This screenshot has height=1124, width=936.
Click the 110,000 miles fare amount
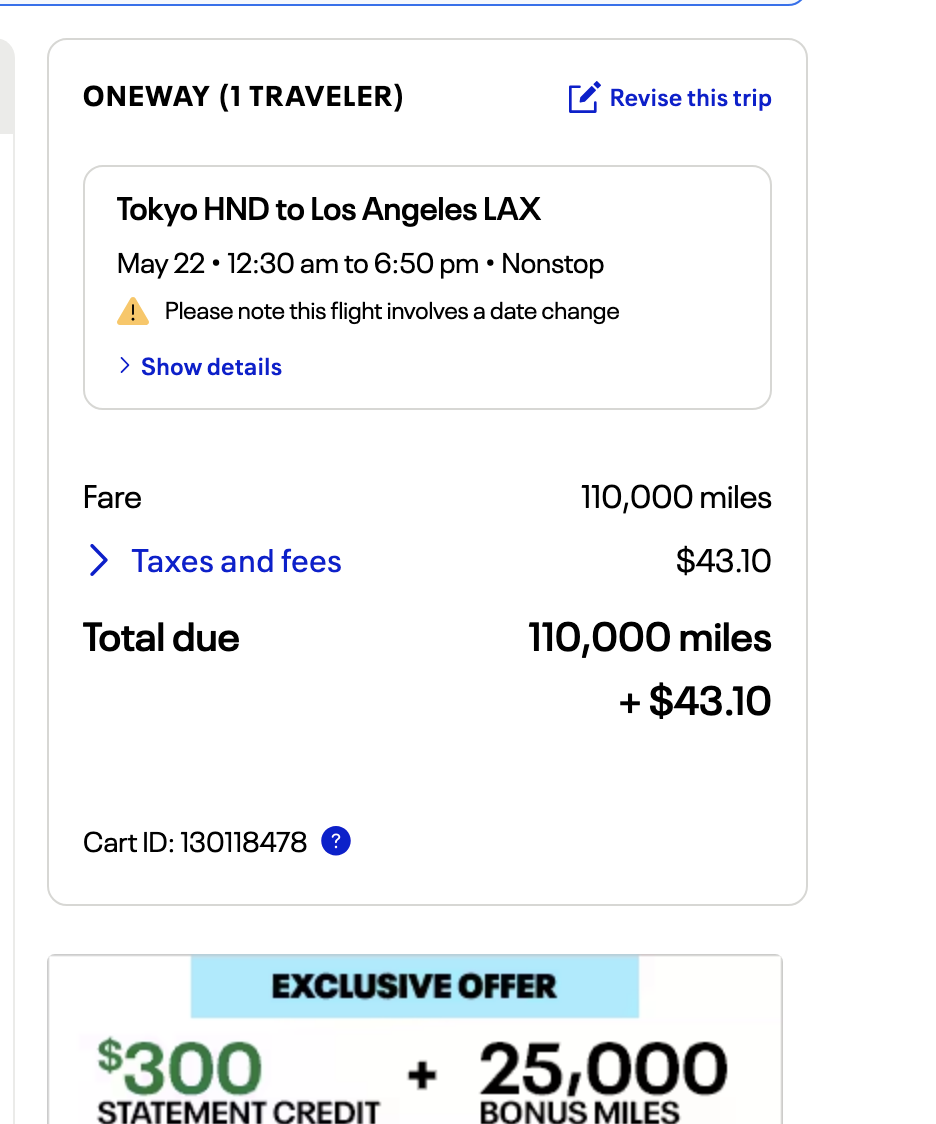click(x=676, y=498)
